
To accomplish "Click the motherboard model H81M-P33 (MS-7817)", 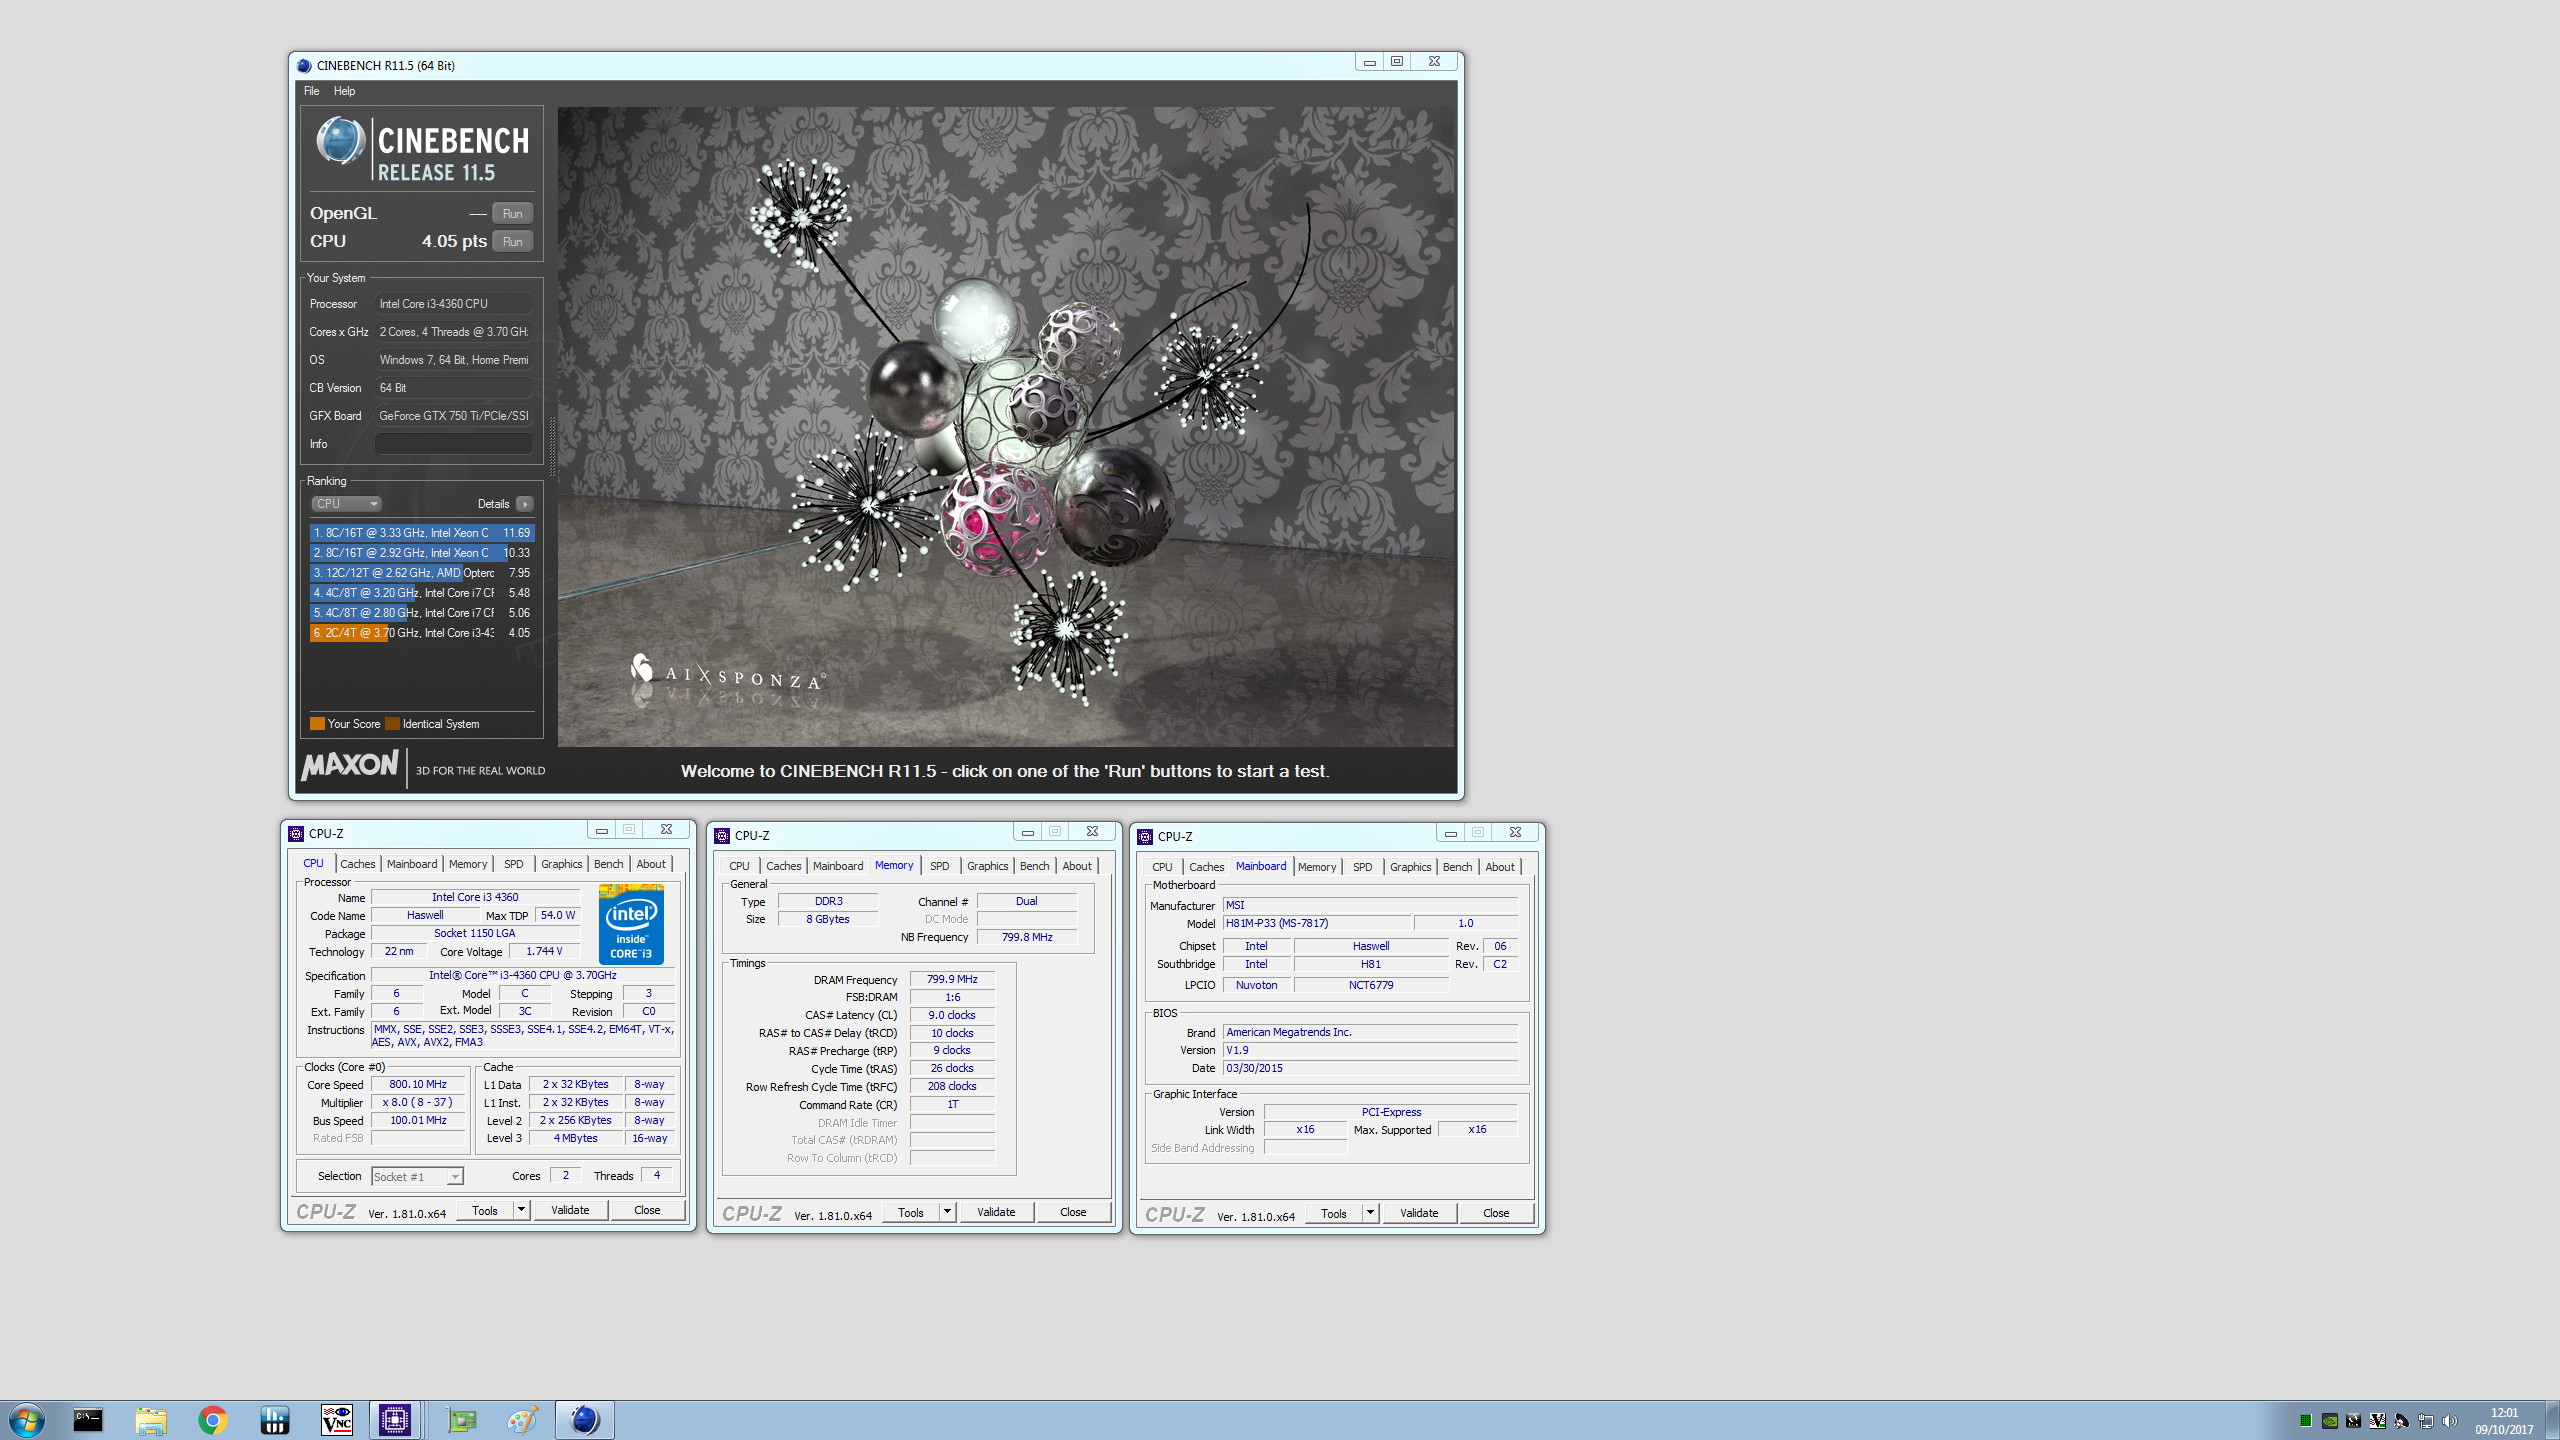I will 1317,924.
